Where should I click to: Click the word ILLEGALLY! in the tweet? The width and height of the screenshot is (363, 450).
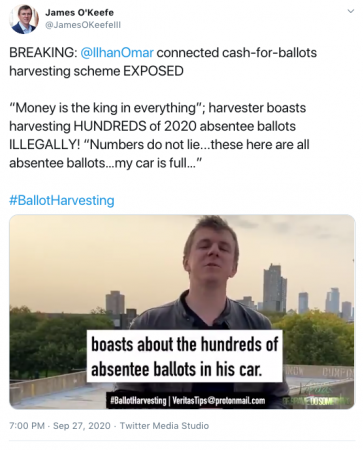click(44, 145)
